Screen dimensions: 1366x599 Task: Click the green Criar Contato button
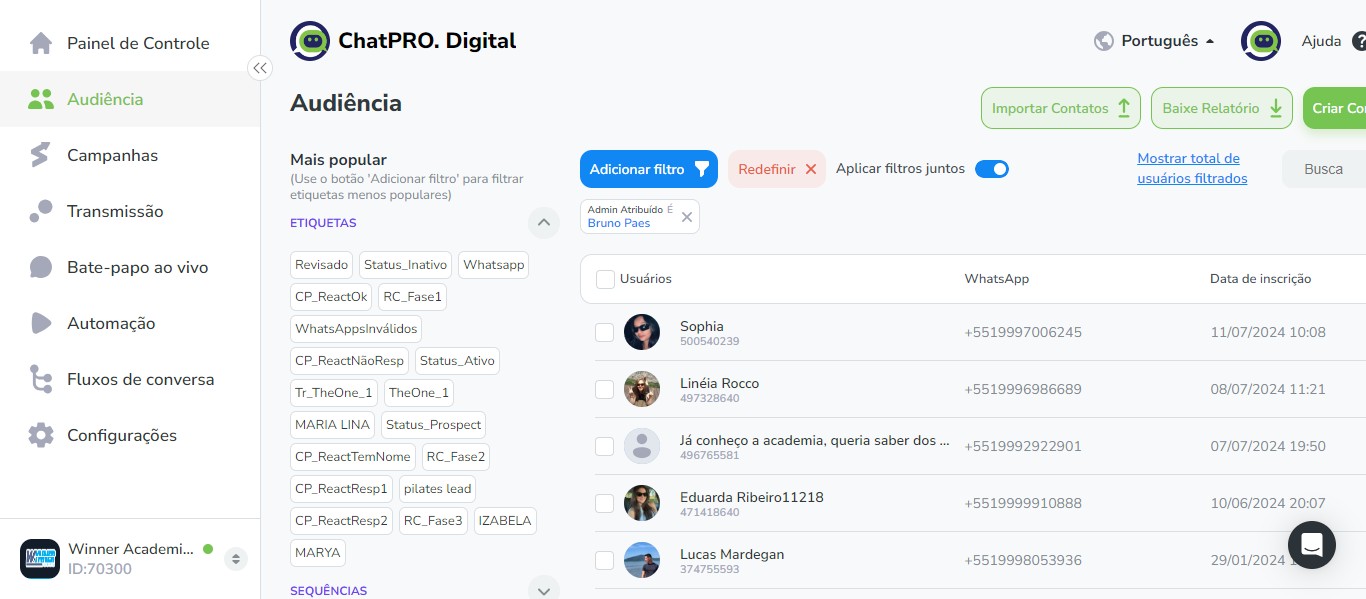1335,108
